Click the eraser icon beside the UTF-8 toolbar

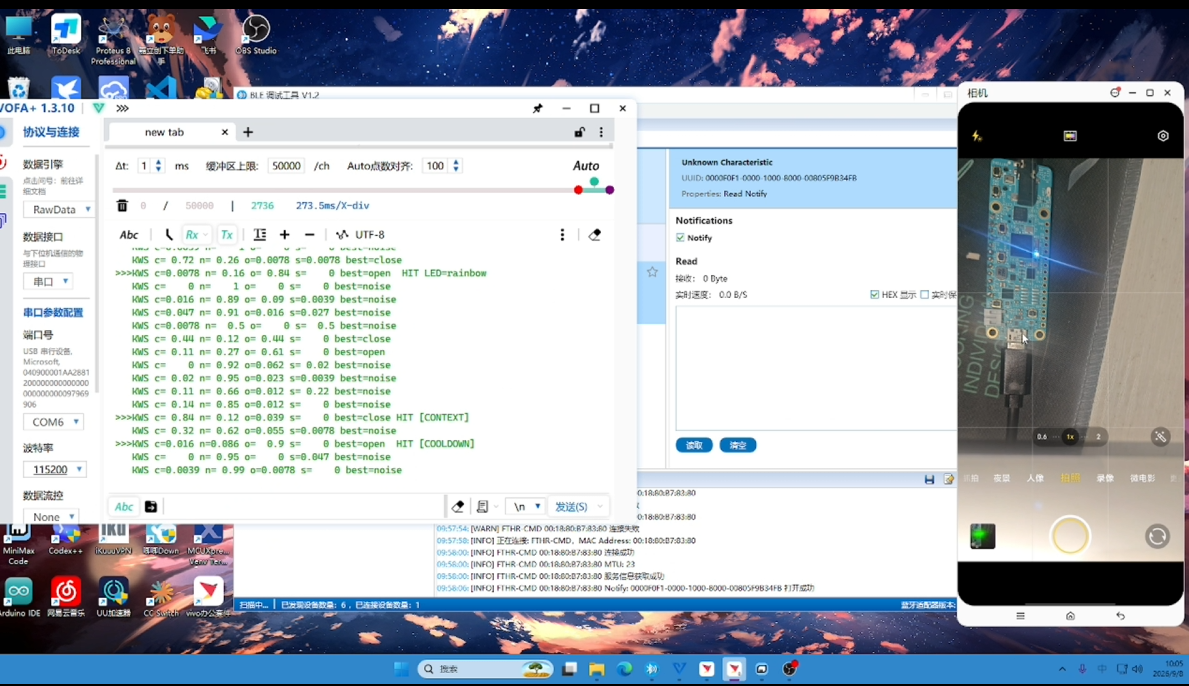click(x=594, y=235)
